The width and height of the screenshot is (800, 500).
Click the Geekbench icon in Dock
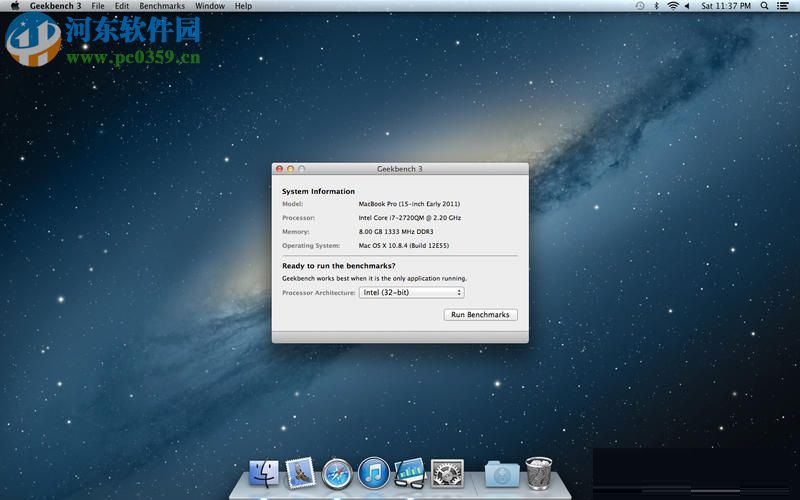tap(410, 473)
